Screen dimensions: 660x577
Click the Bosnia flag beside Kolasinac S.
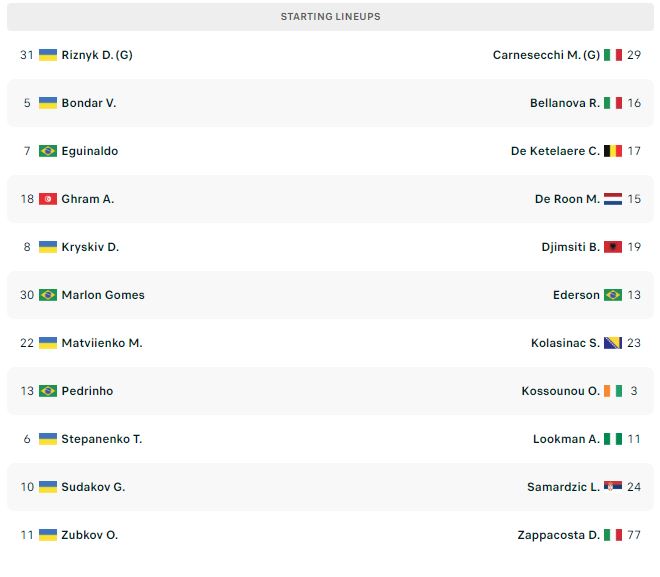pyautogui.click(x=612, y=343)
